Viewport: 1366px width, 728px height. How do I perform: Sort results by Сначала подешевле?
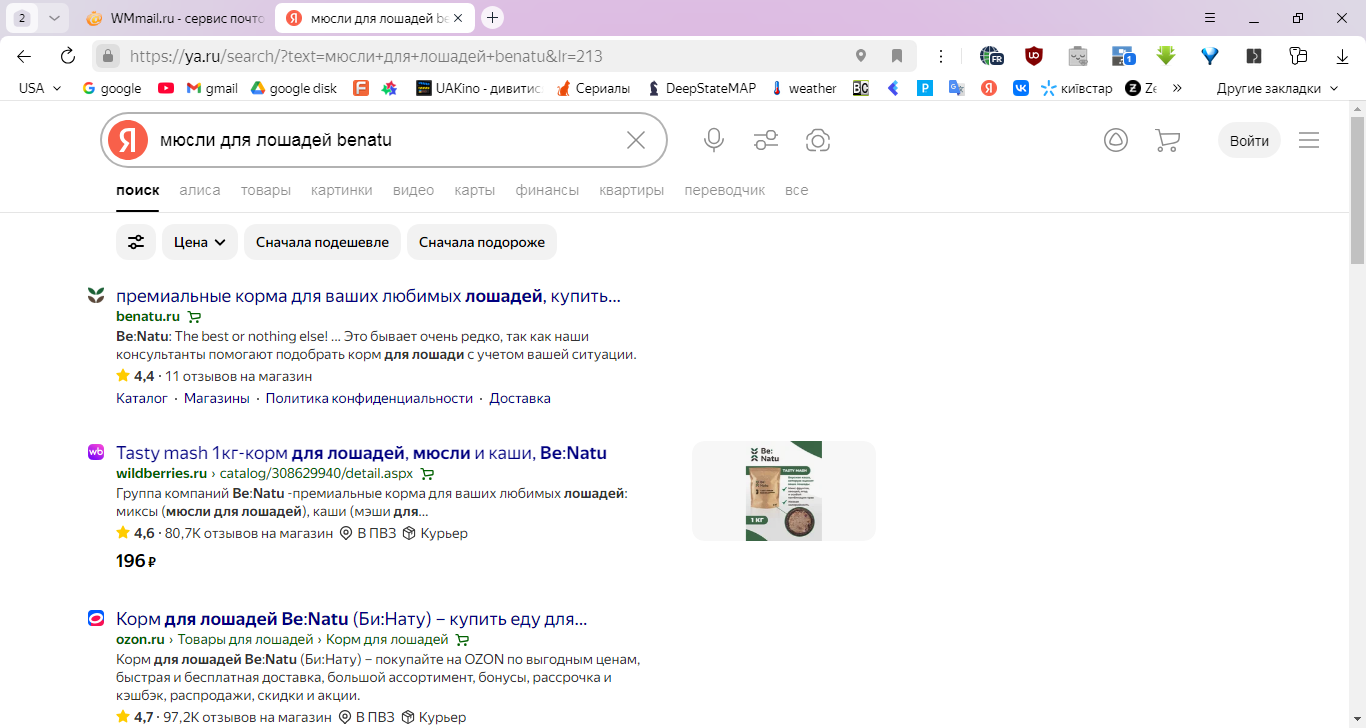(x=322, y=242)
